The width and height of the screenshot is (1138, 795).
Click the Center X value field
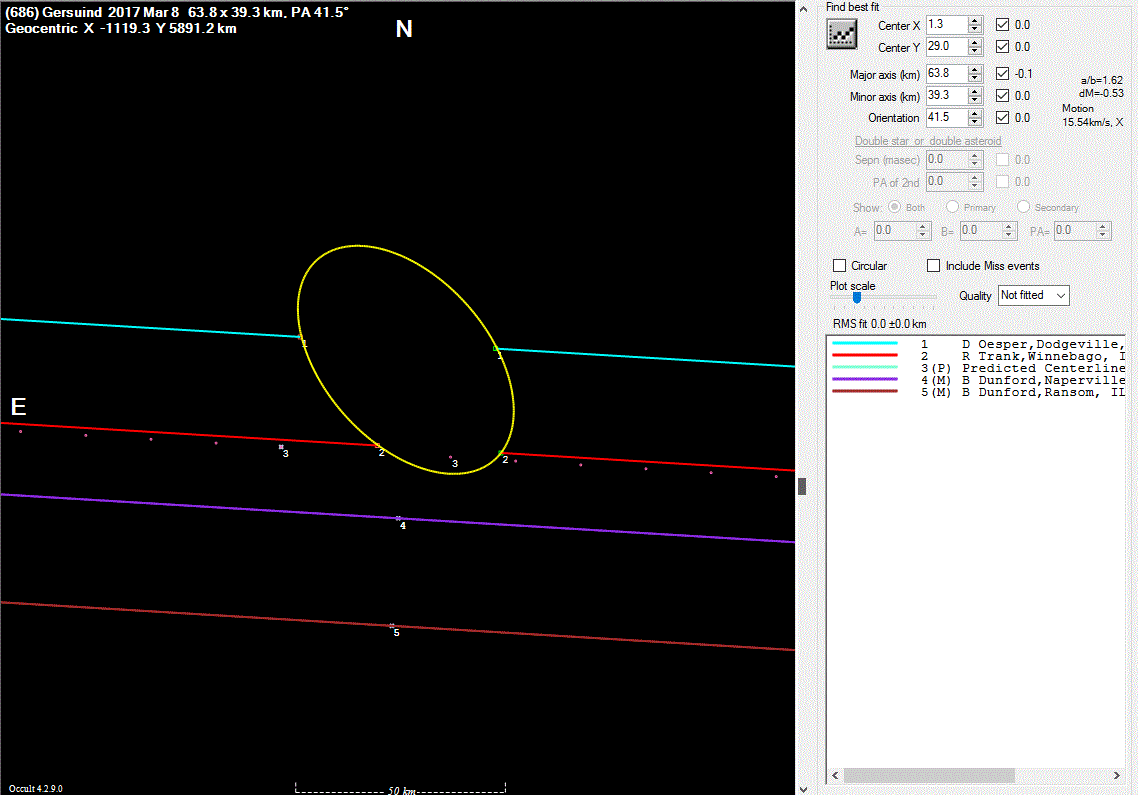pyautogui.click(x=947, y=25)
